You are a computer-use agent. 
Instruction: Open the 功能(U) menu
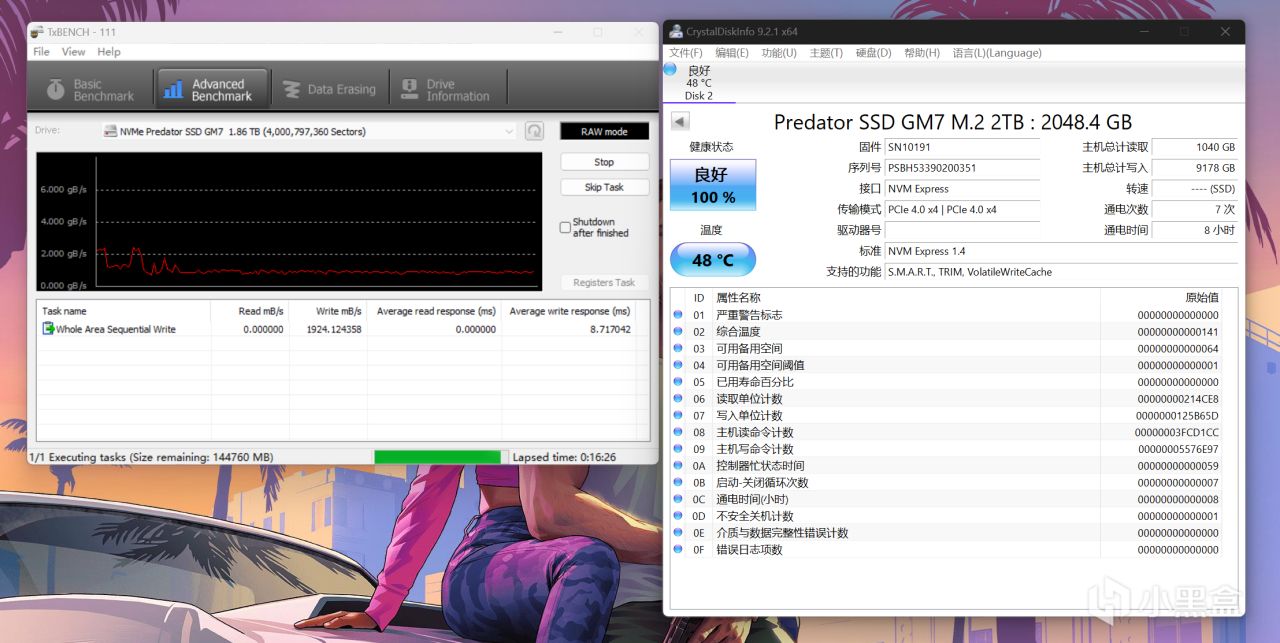coord(779,53)
